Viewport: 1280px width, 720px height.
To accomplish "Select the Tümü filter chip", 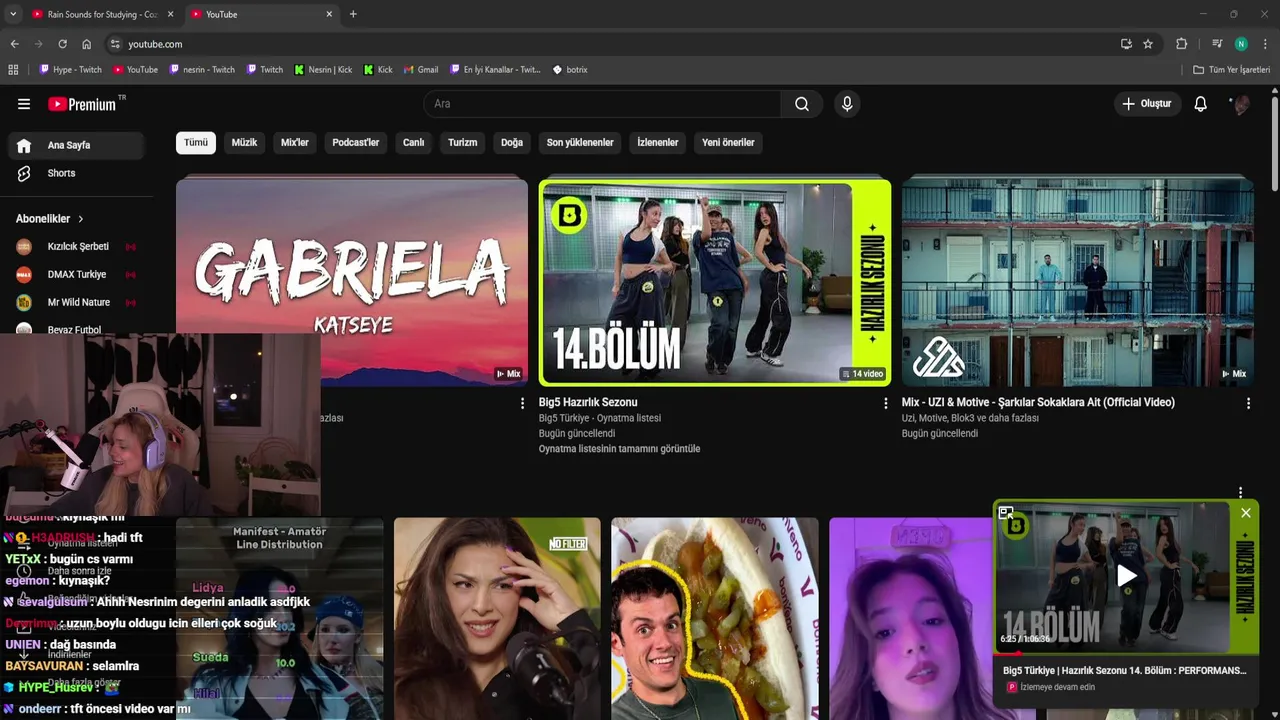I will (196, 142).
